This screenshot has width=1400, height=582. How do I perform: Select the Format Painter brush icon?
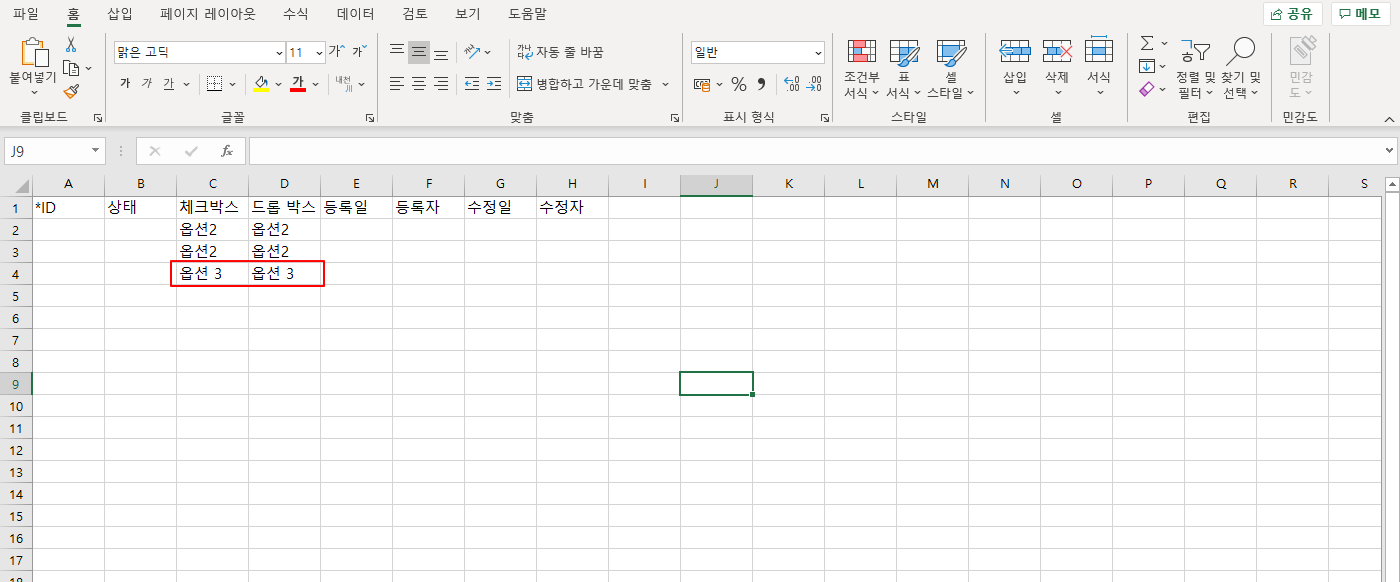71,91
